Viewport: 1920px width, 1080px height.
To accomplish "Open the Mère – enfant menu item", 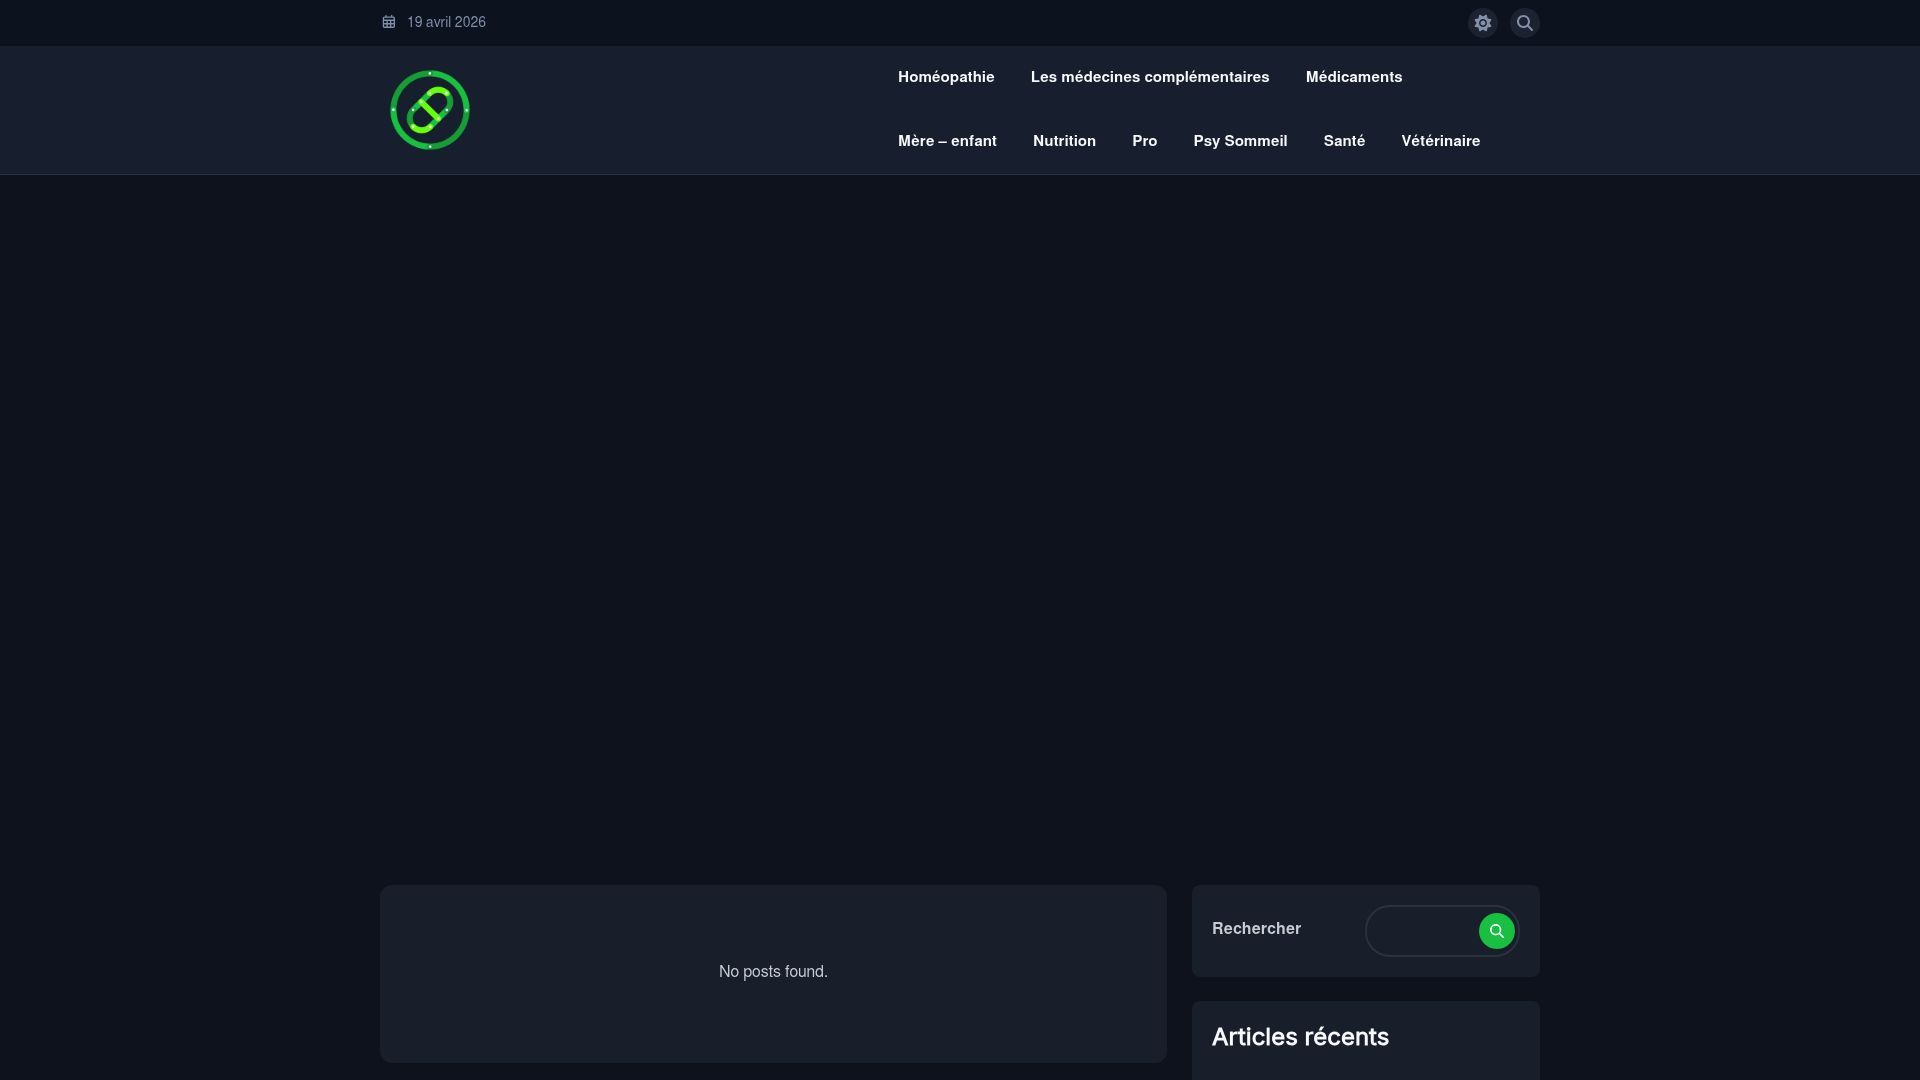I will (947, 141).
